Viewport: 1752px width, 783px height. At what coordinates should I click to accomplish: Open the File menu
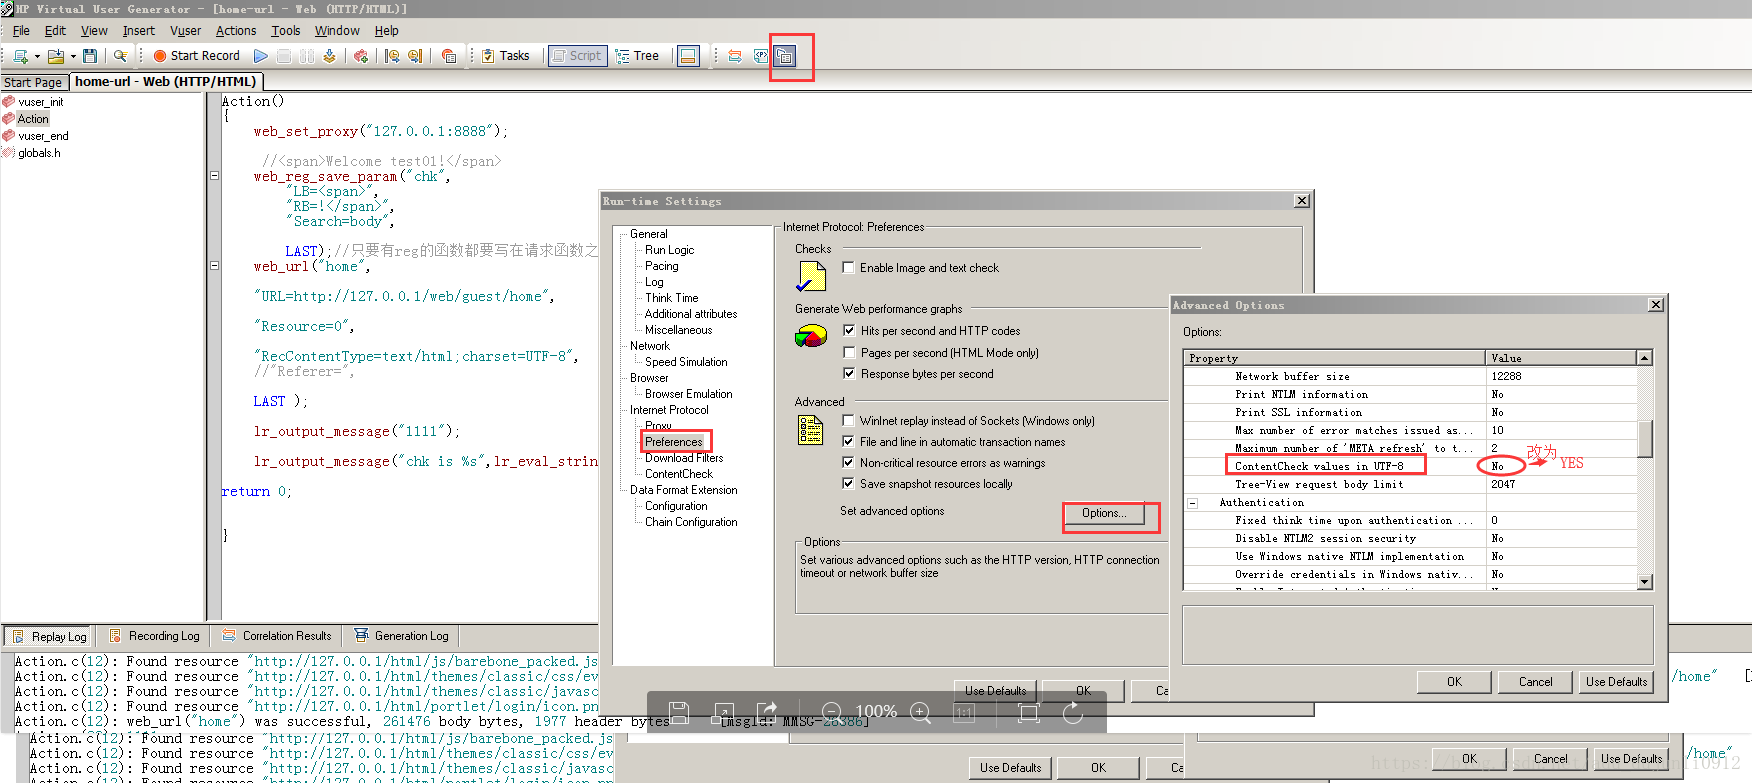pos(21,31)
